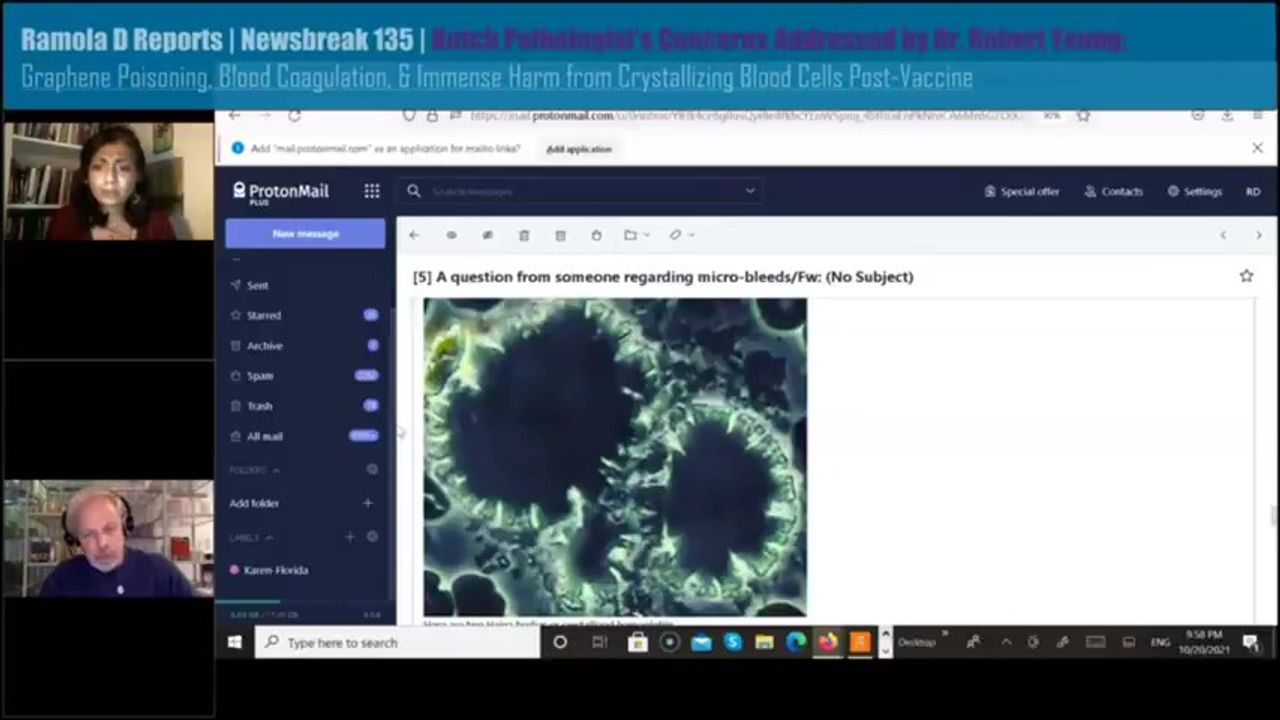Screen dimensions: 1280x720
Task: Open the Starred folder
Action: [264, 315]
